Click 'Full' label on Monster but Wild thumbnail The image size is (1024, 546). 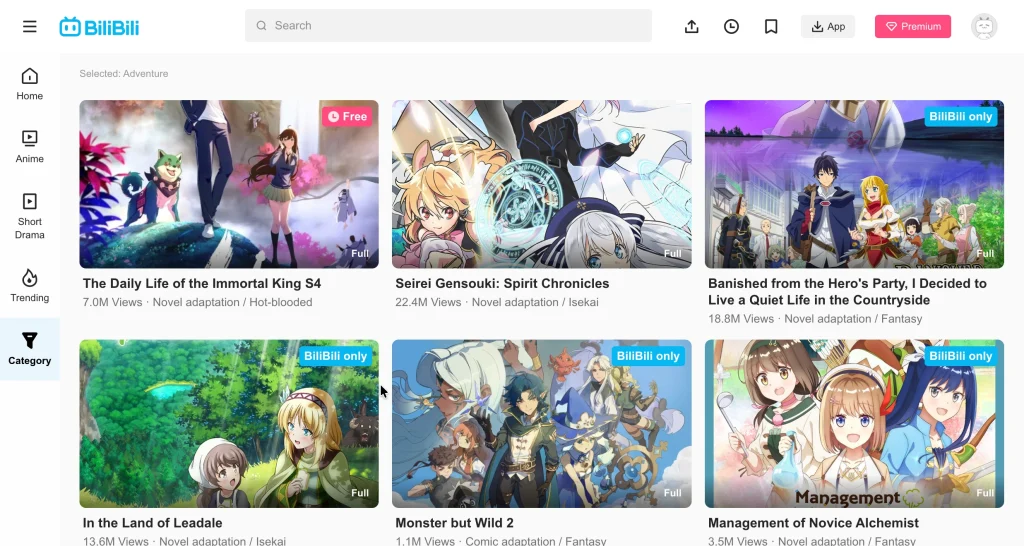tap(673, 493)
